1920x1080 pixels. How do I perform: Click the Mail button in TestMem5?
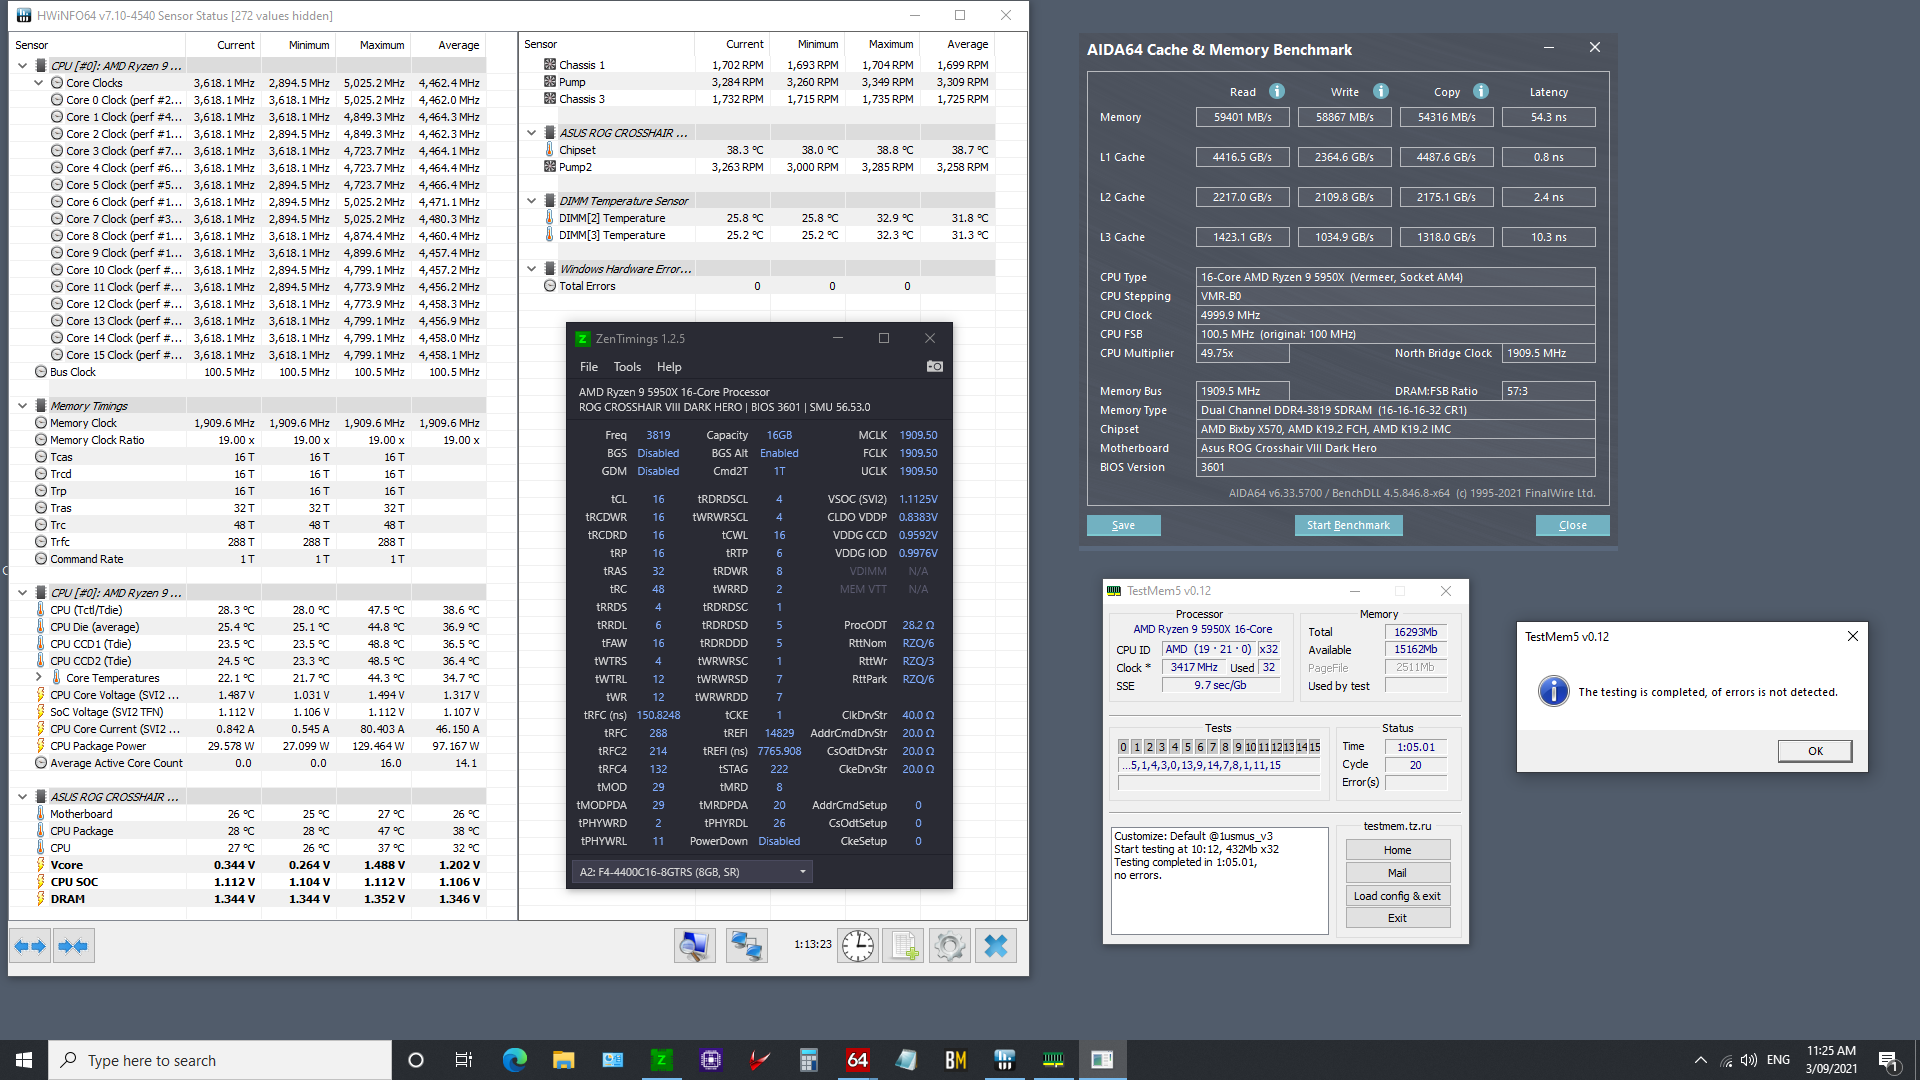point(1397,873)
